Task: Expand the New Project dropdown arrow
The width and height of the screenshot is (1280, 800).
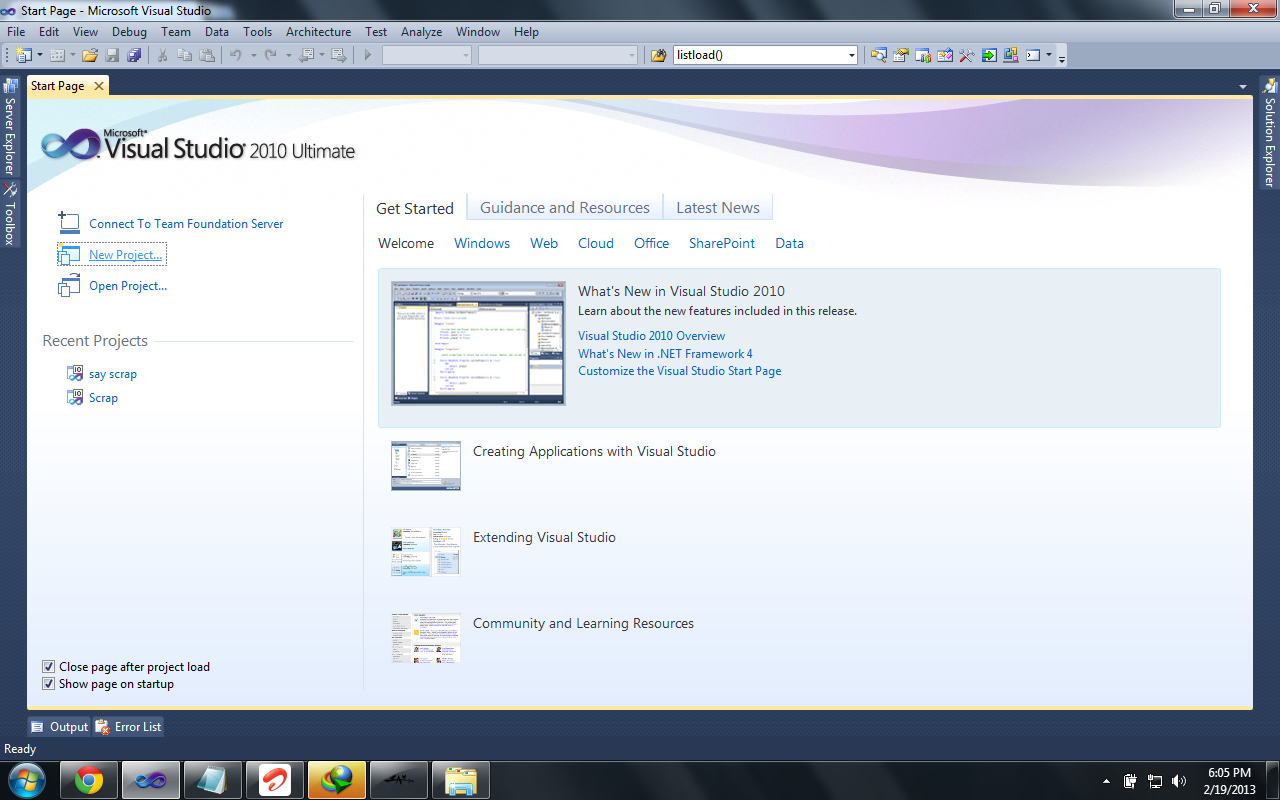Action: [x=40, y=55]
